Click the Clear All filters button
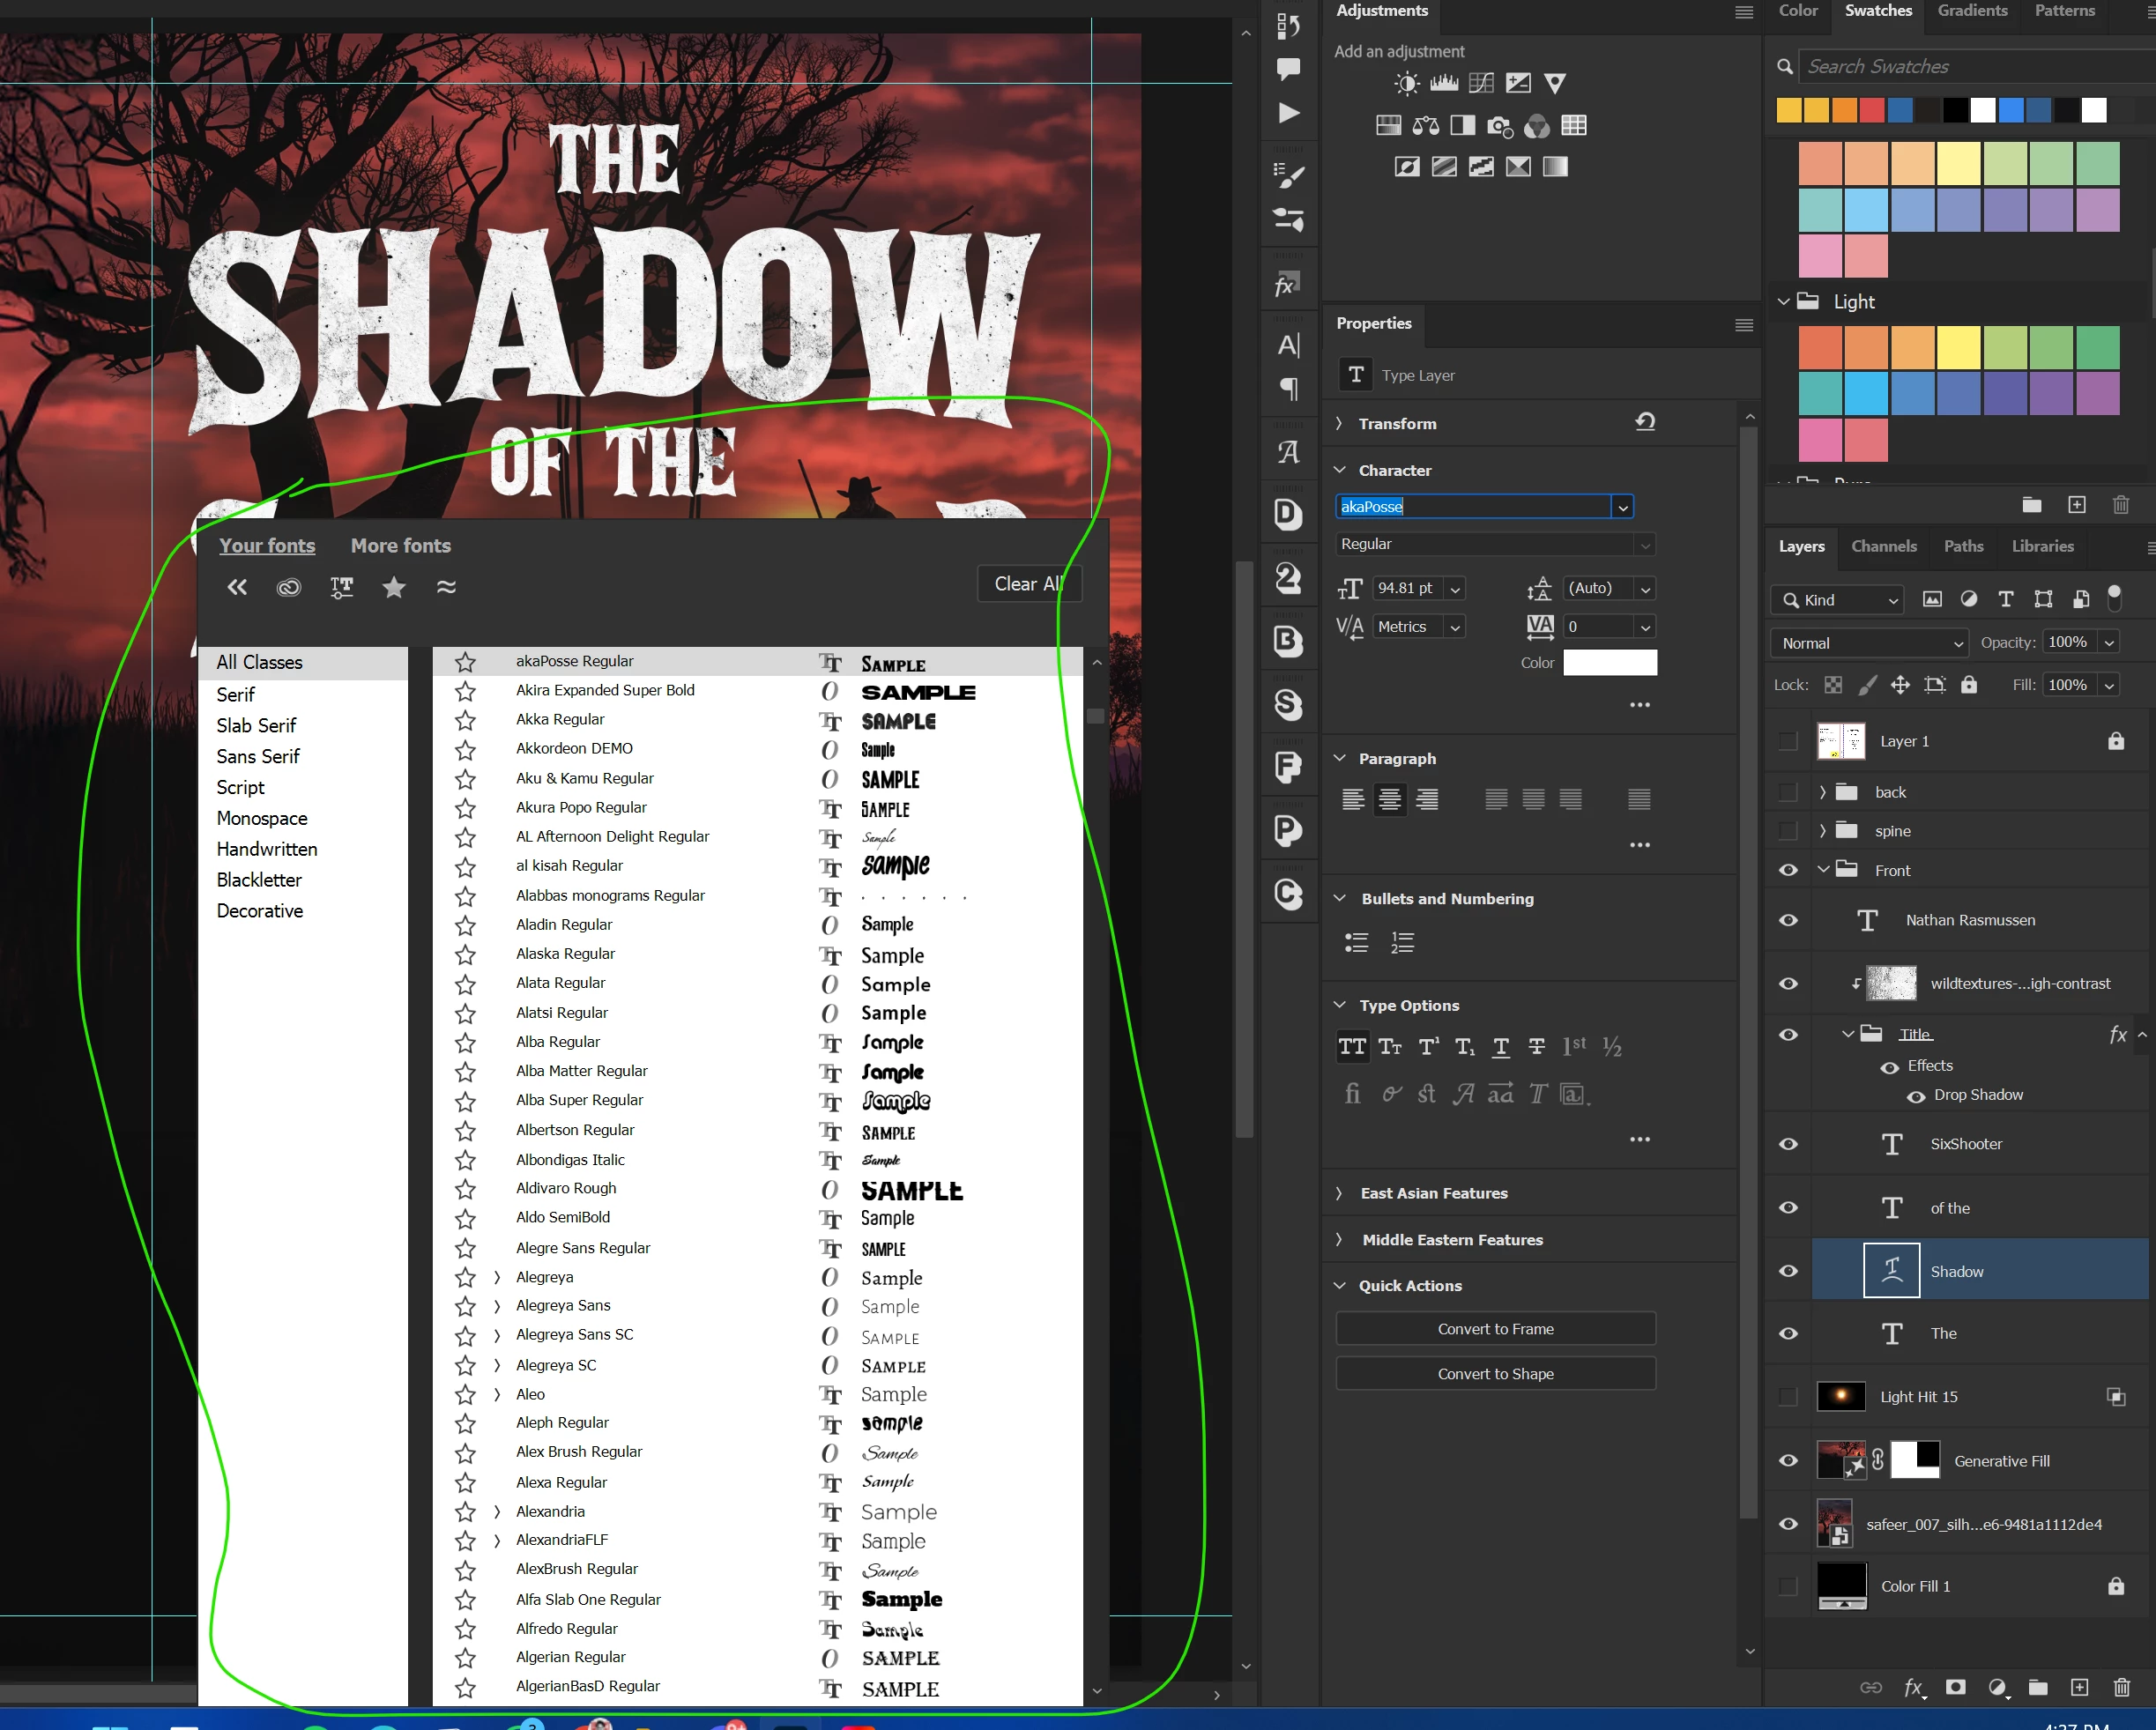The height and width of the screenshot is (1730, 2156). 1028,583
